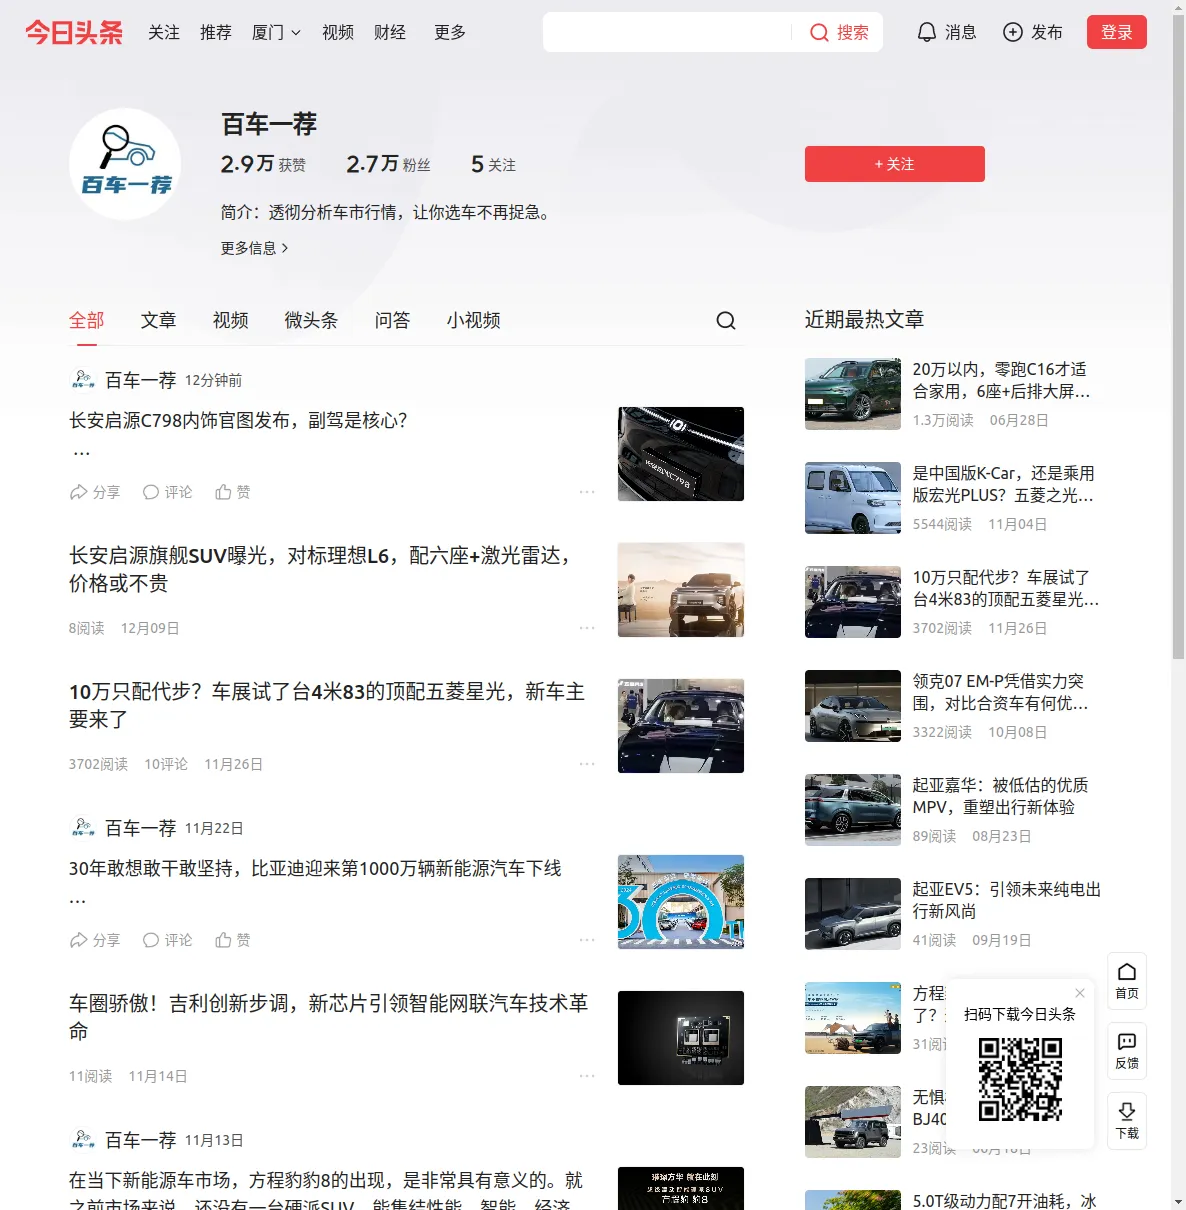Viewport: 1186px width, 1210px height.
Task: Open hot article 20万以内，零跑C16
Action: (1001, 380)
